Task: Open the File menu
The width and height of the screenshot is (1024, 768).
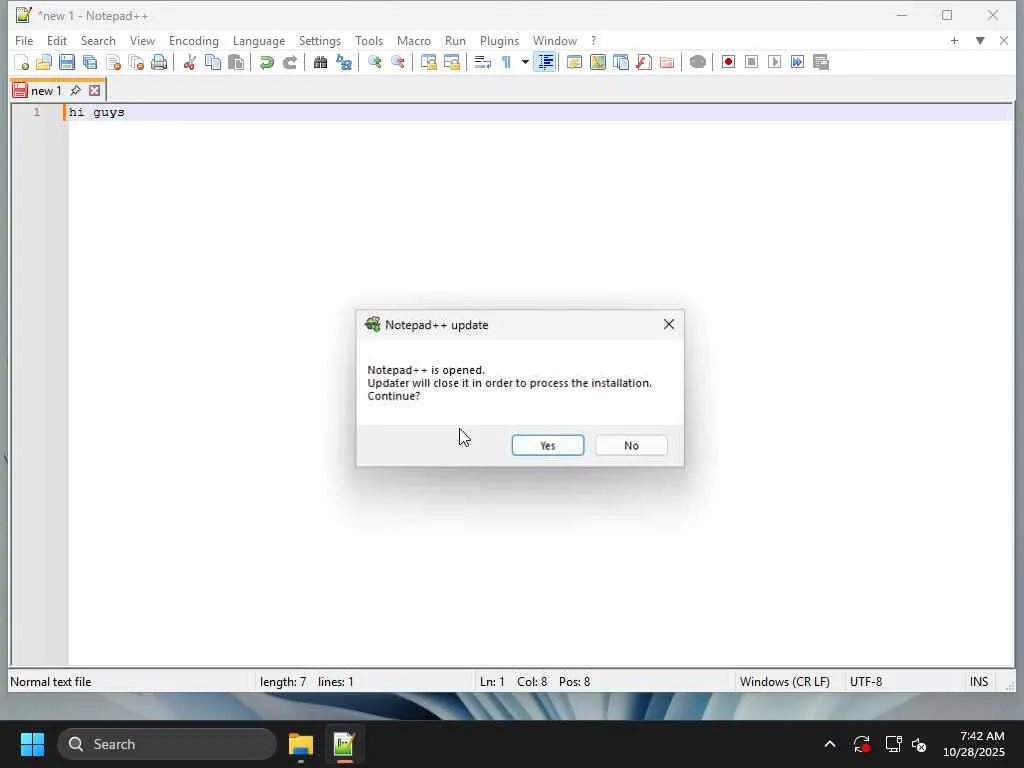Action: 24,40
